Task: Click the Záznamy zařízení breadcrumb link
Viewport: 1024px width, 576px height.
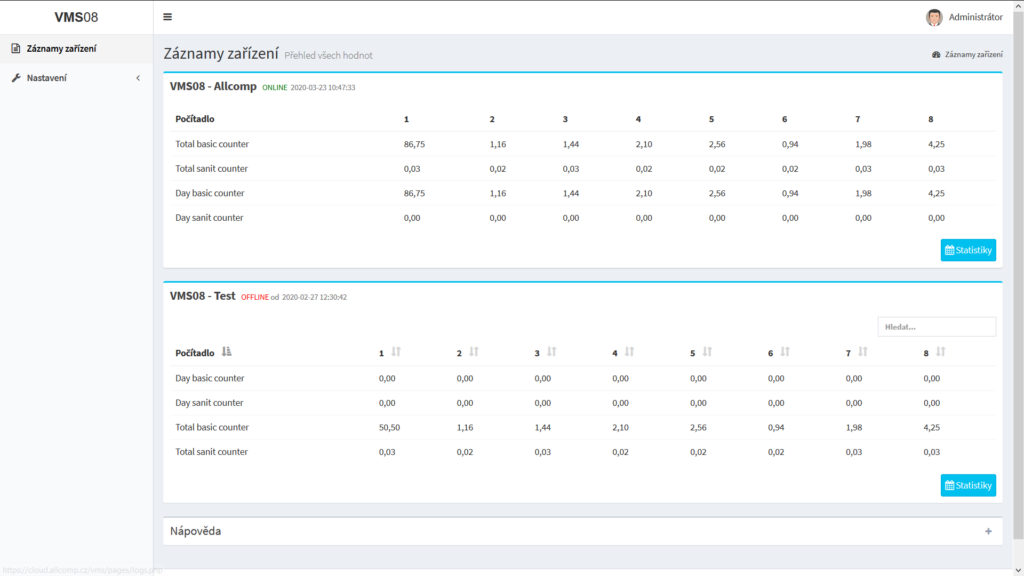Action: pyautogui.click(x=973, y=55)
